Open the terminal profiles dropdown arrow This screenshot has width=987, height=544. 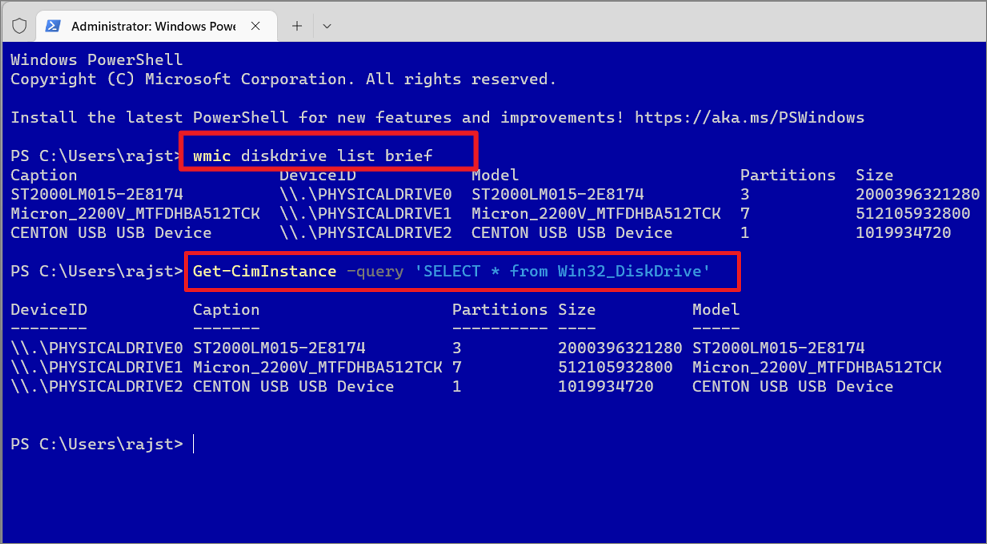(326, 26)
